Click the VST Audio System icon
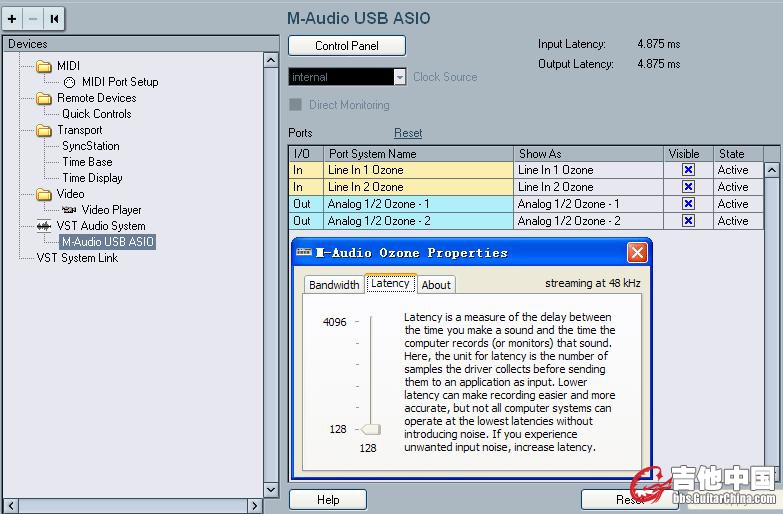783x514 pixels. click(x=44, y=226)
